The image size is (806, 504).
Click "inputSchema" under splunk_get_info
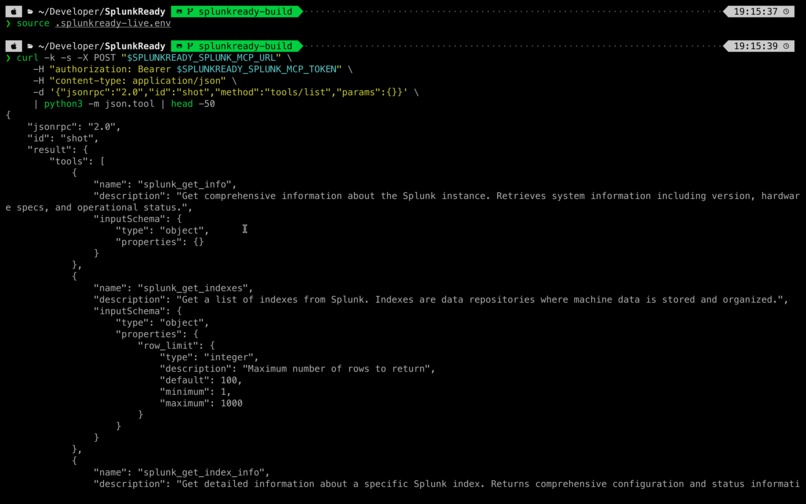(132, 219)
